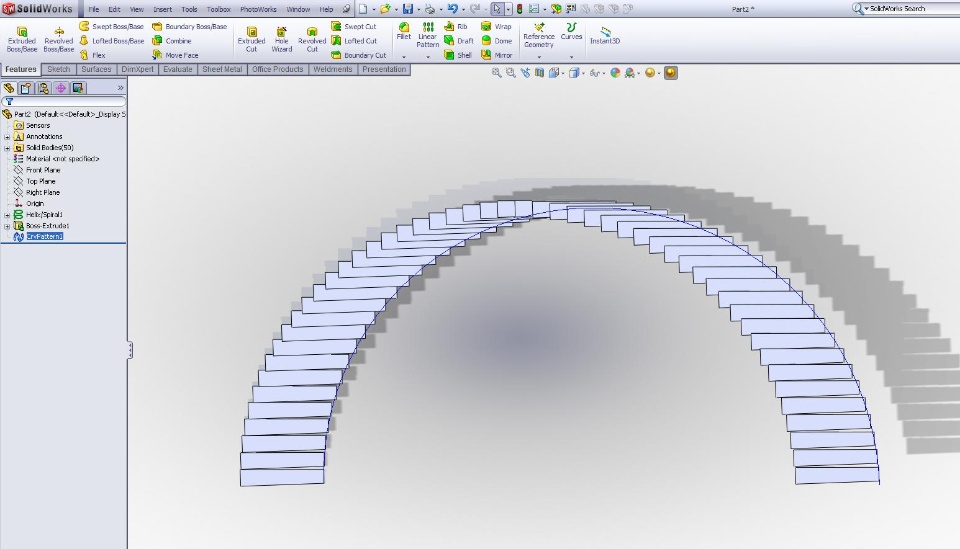
Task: Select the CrvPattern1 feature
Action: pos(45,237)
